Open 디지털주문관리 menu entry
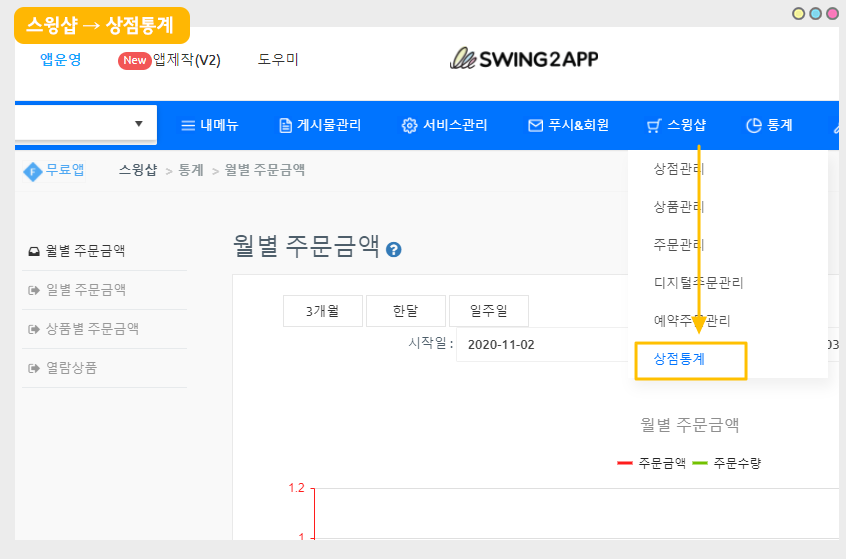 (699, 283)
